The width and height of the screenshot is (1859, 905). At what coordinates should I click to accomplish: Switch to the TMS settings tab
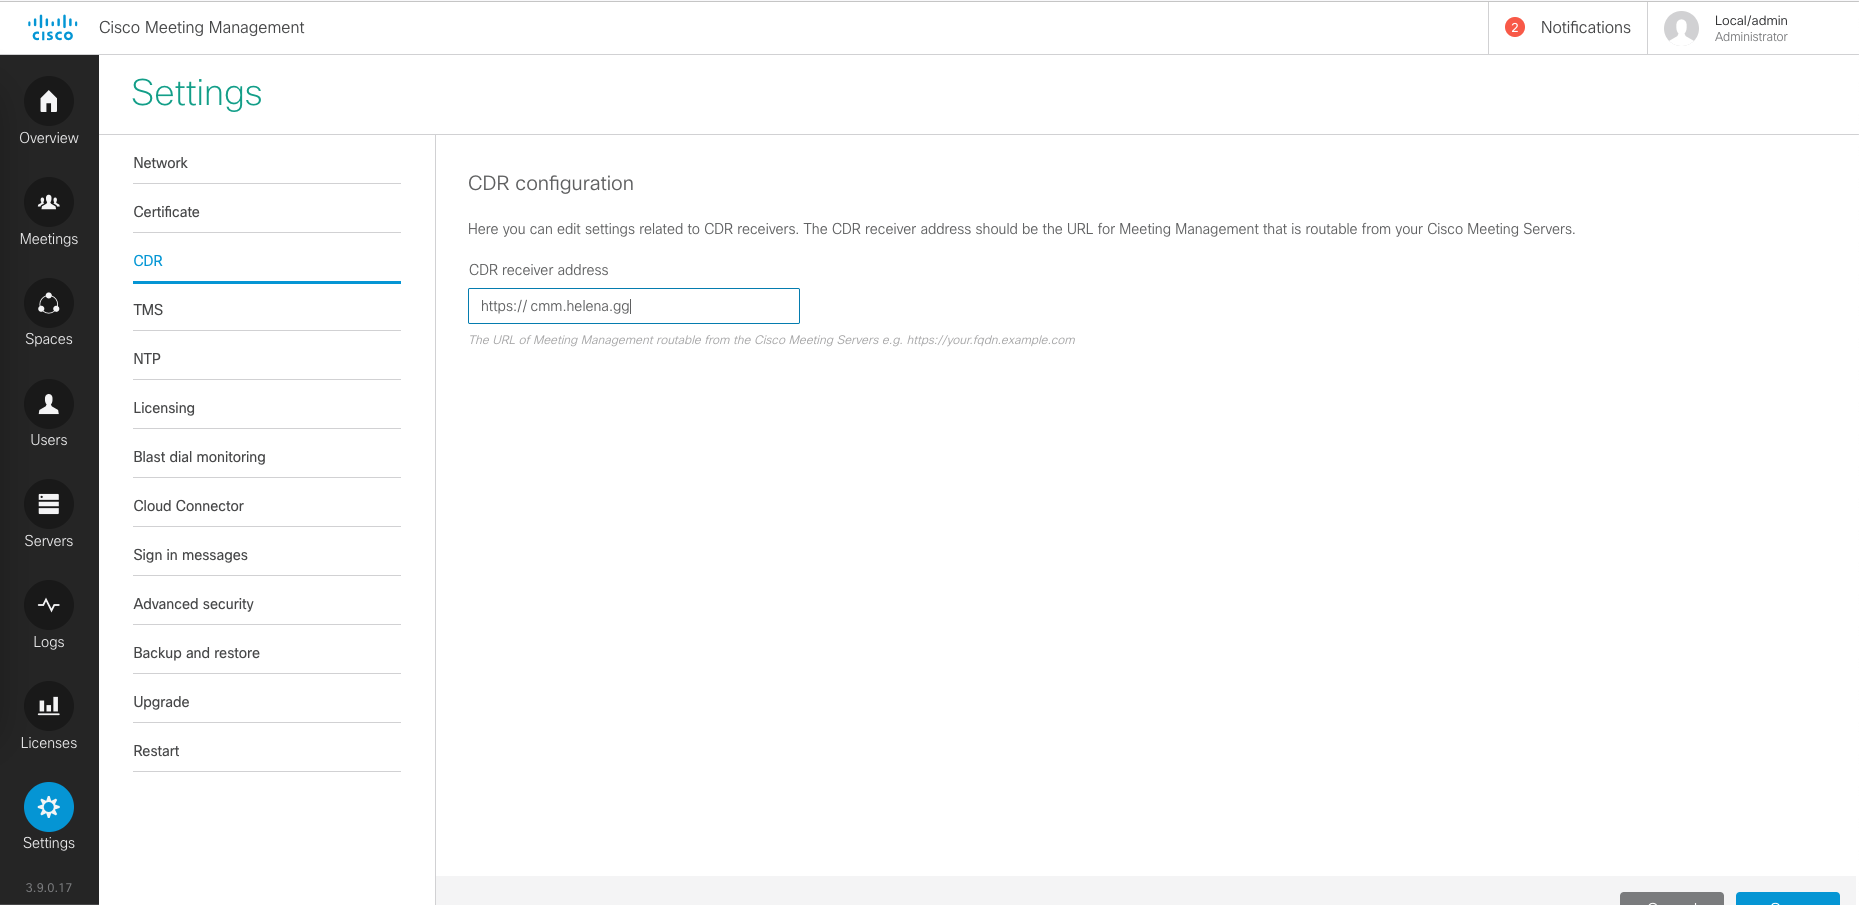click(x=148, y=310)
